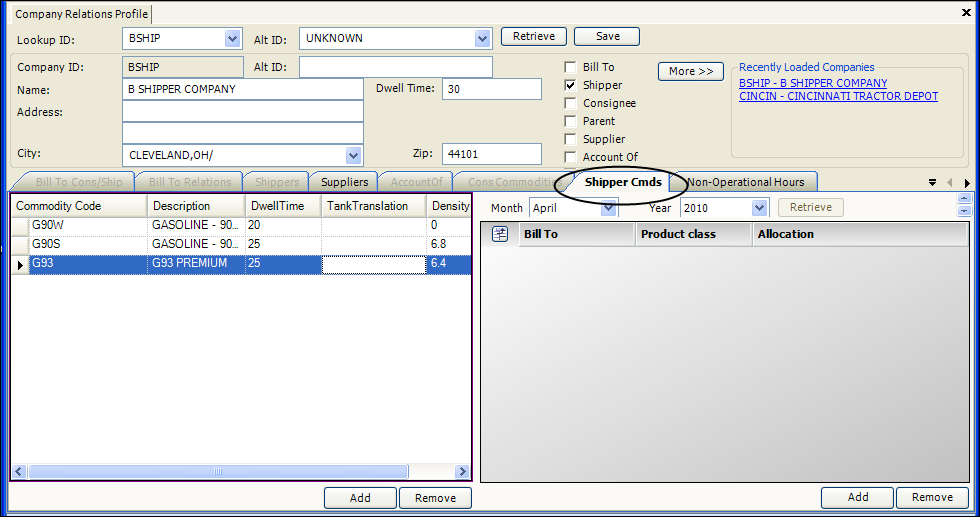Click the More >> button
980x517 pixels.
click(x=691, y=71)
